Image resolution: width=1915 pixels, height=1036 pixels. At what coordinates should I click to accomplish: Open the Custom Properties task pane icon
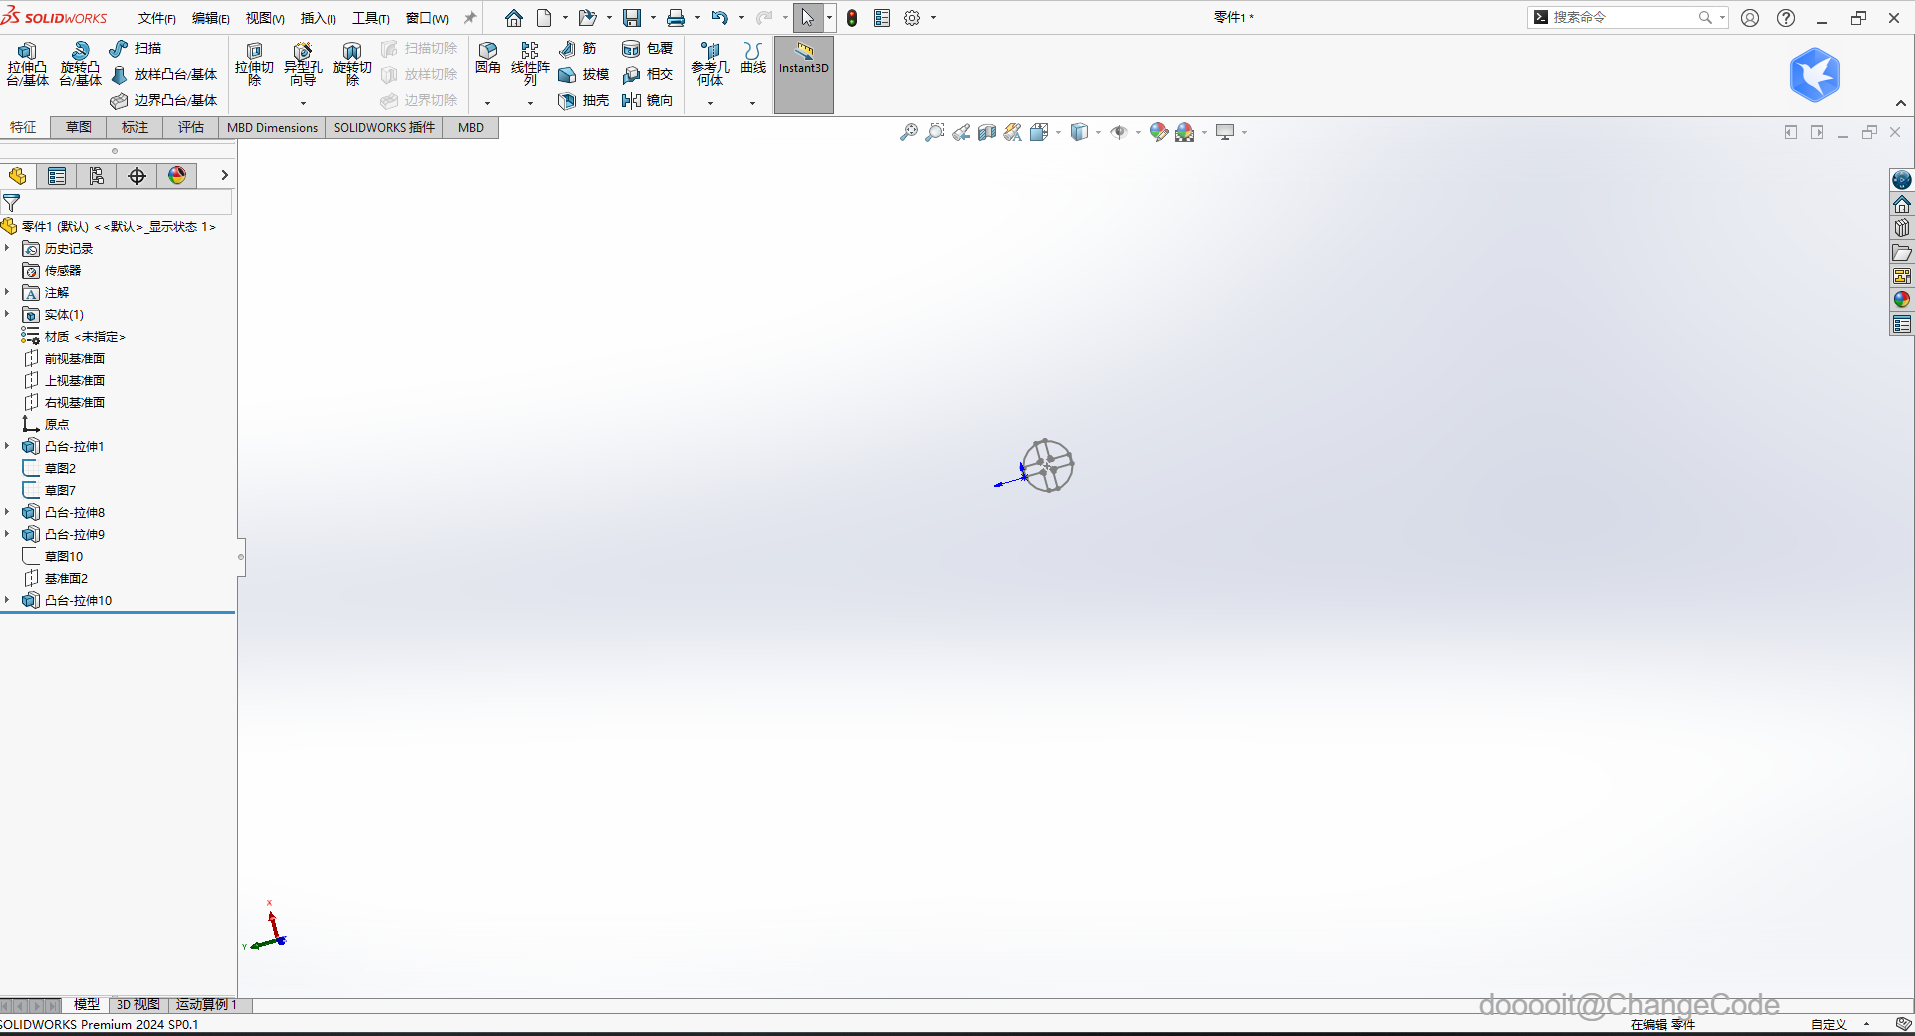tap(1902, 324)
